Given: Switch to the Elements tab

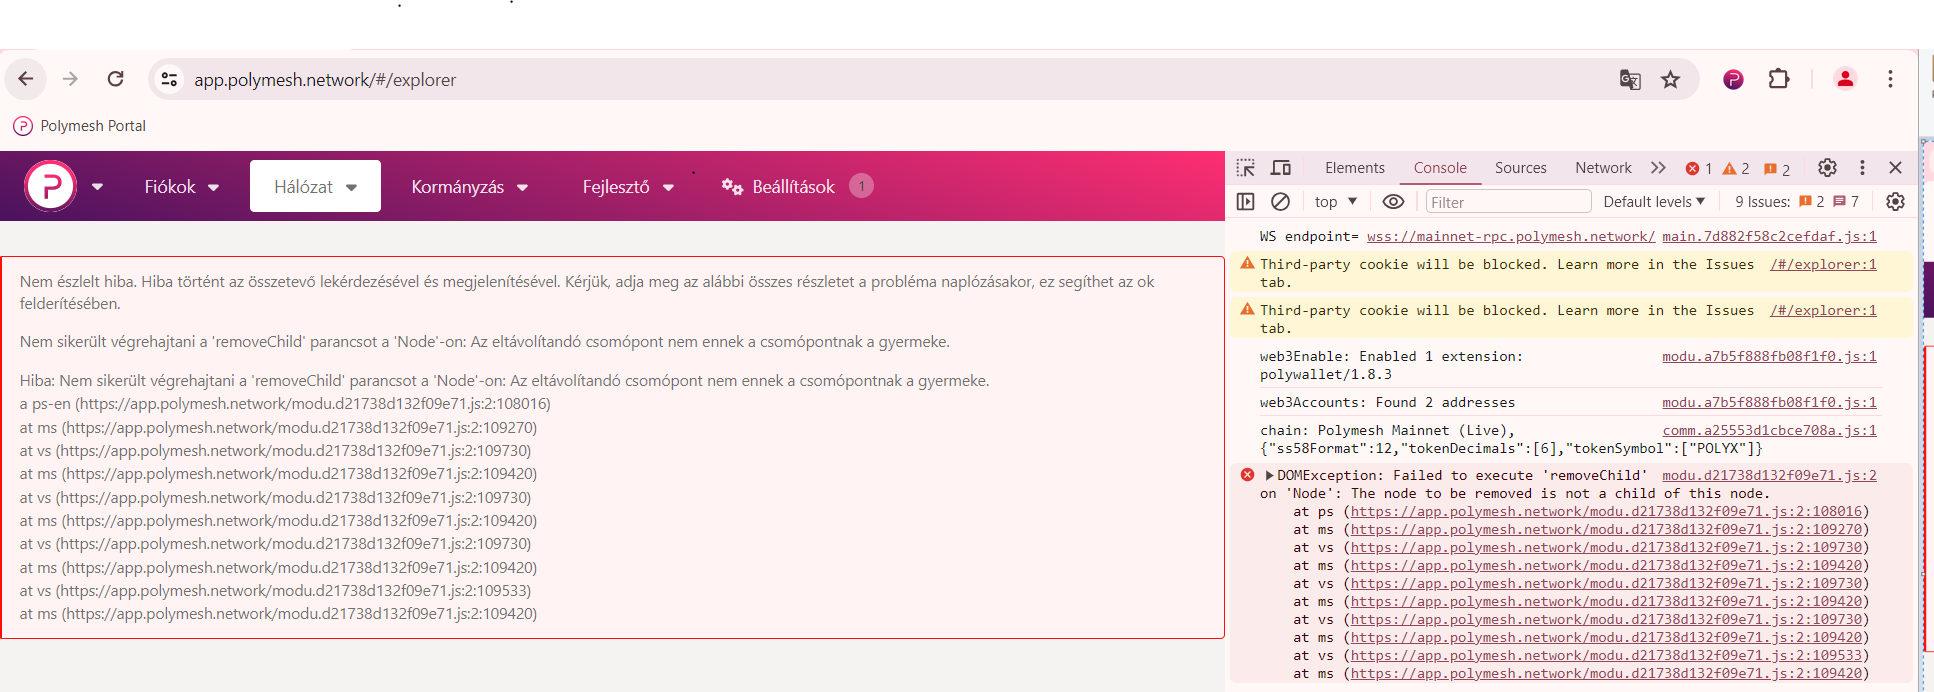Looking at the screenshot, I should pyautogui.click(x=1355, y=168).
